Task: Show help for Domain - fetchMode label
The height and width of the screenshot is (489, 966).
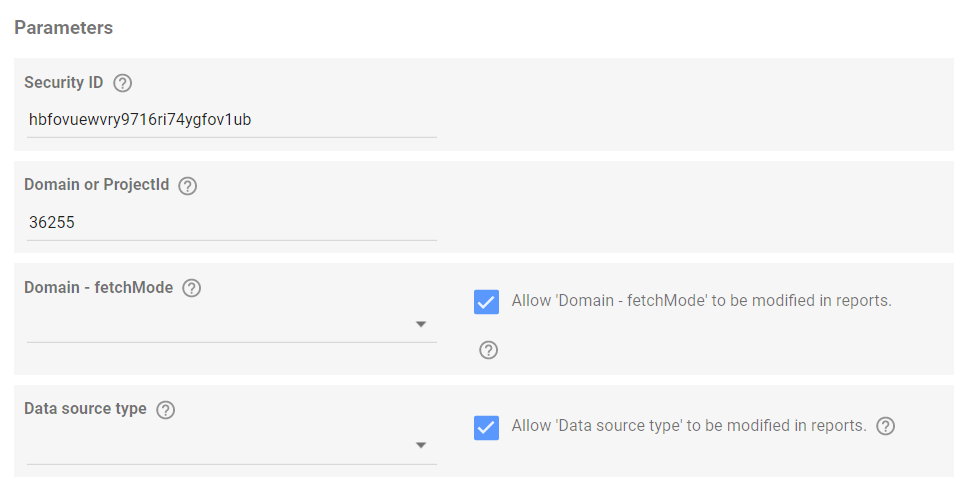Action: tap(192, 288)
